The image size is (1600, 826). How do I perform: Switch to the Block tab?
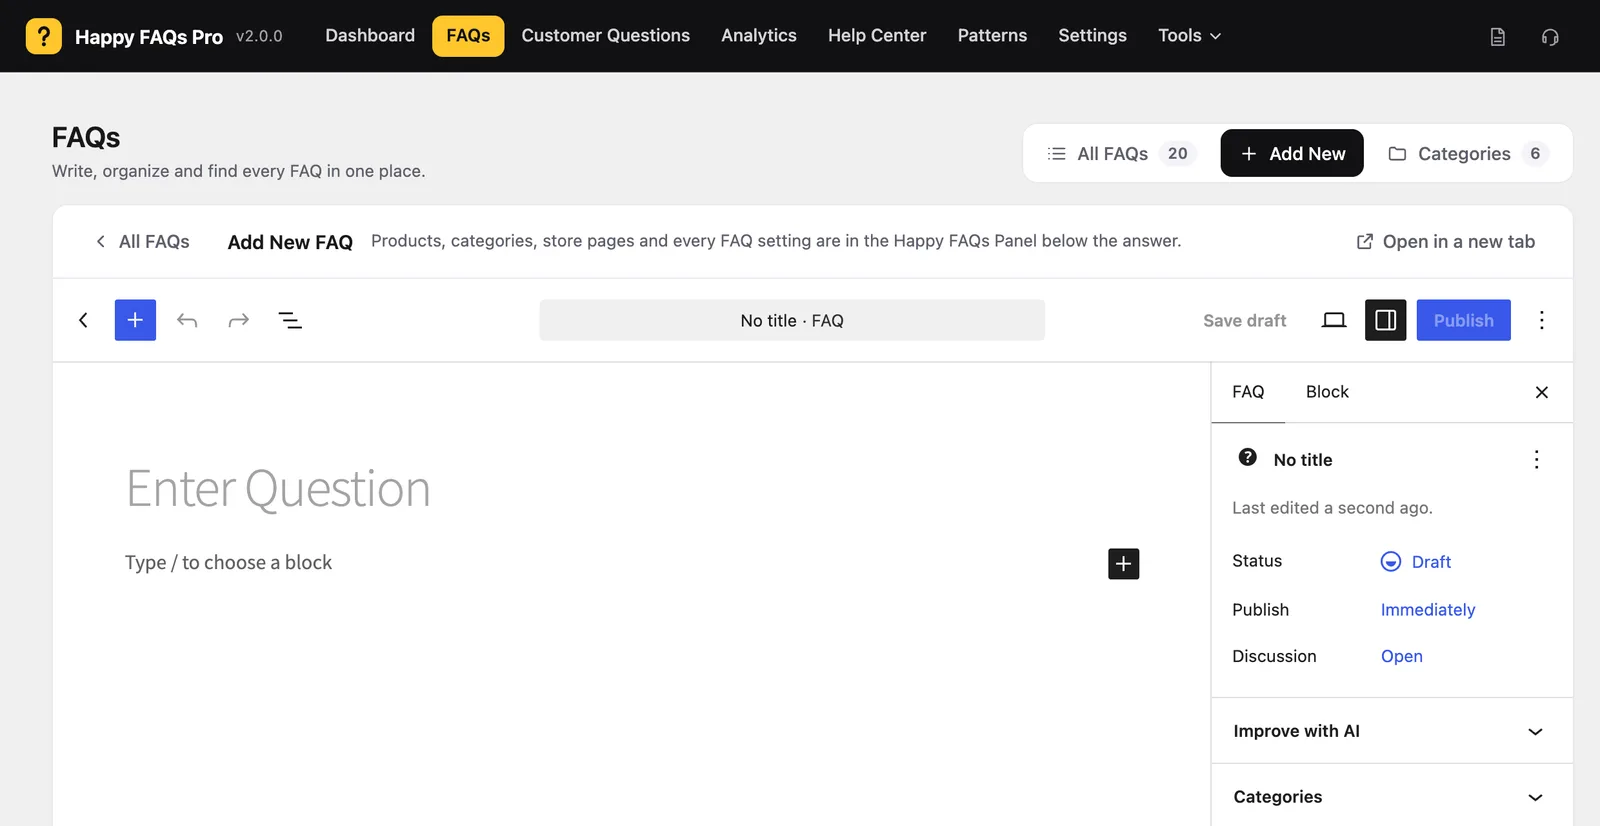1327,392
